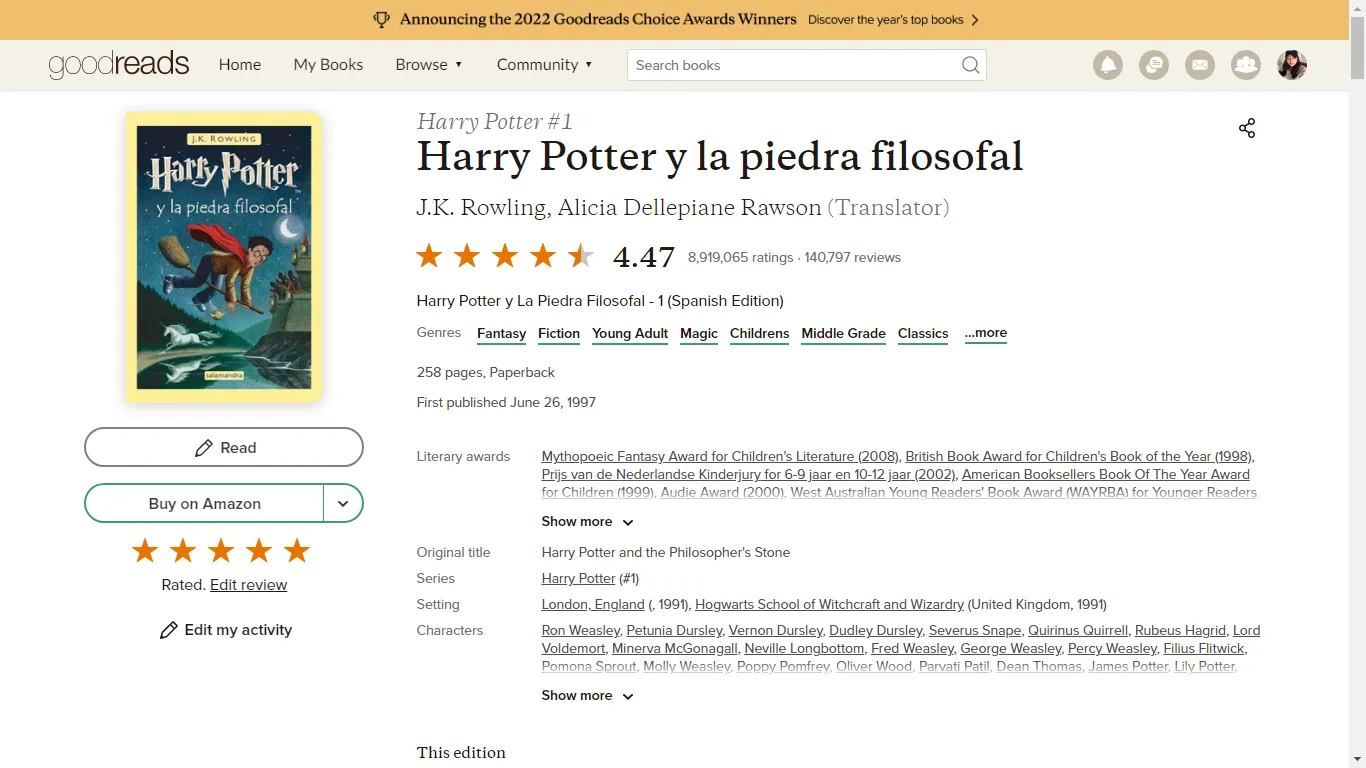Open translator Alicia Dellepiane Rawson link
The image size is (1366, 768).
pos(689,208)
